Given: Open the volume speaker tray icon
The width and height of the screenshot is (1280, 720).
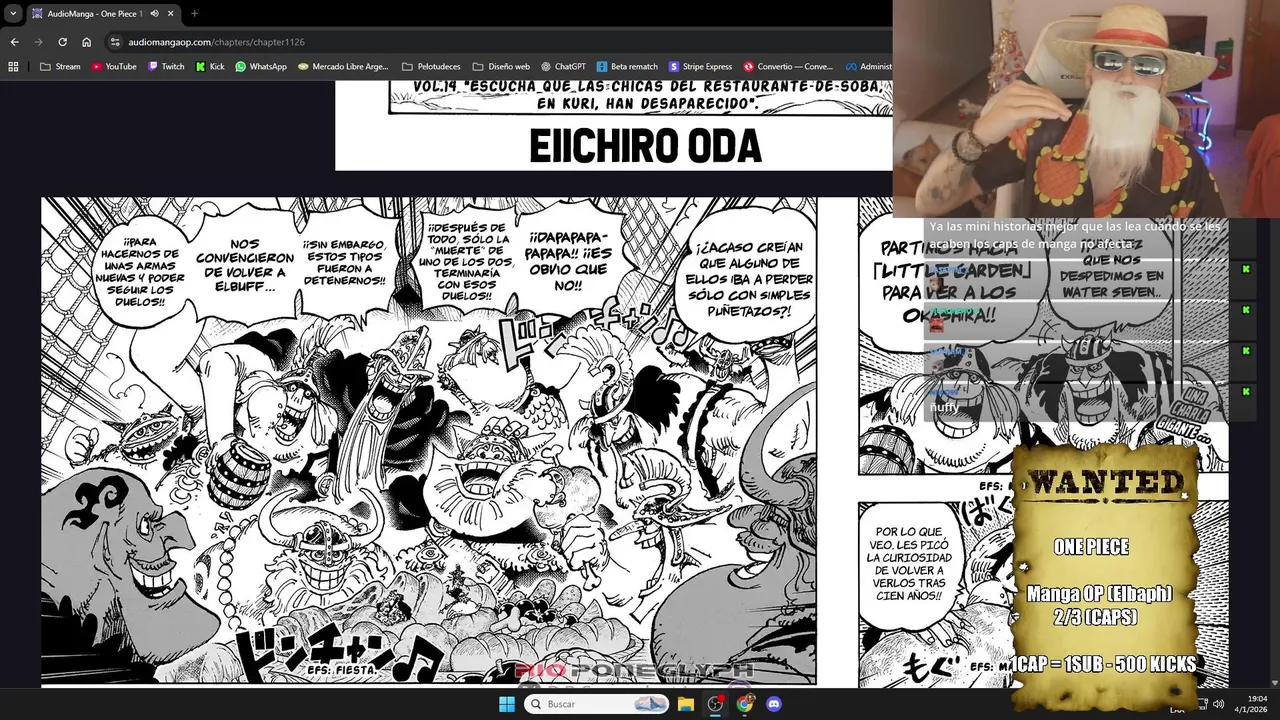Looking at the screenshot, I should click(x=1218, y=704).
